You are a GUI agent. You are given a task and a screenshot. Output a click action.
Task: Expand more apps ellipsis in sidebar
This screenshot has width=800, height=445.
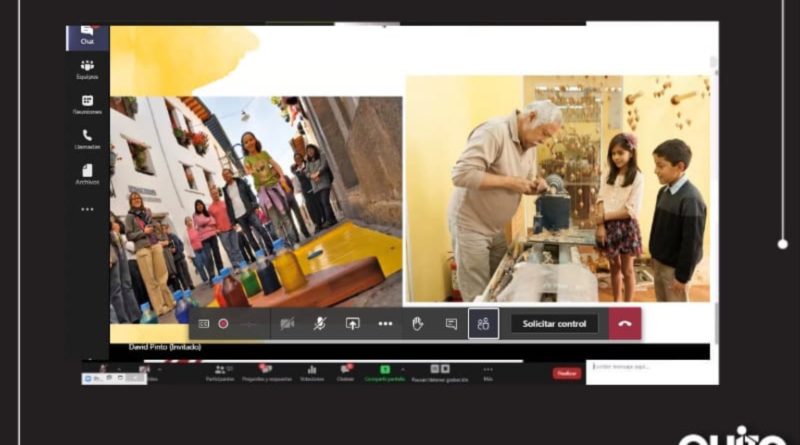point(87,210)
